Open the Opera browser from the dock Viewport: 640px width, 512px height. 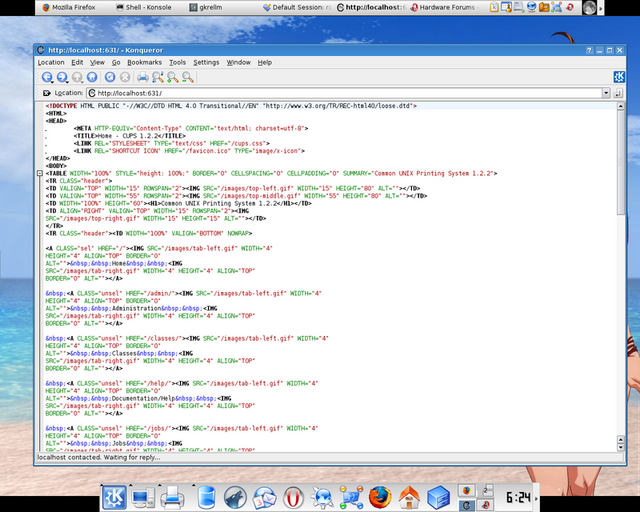click(294, 497)
